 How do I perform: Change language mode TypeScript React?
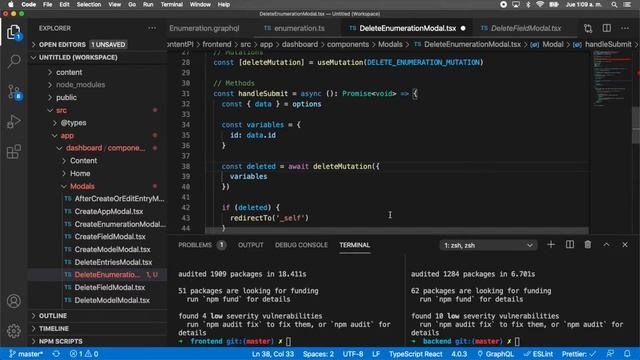tap(416, 354)
